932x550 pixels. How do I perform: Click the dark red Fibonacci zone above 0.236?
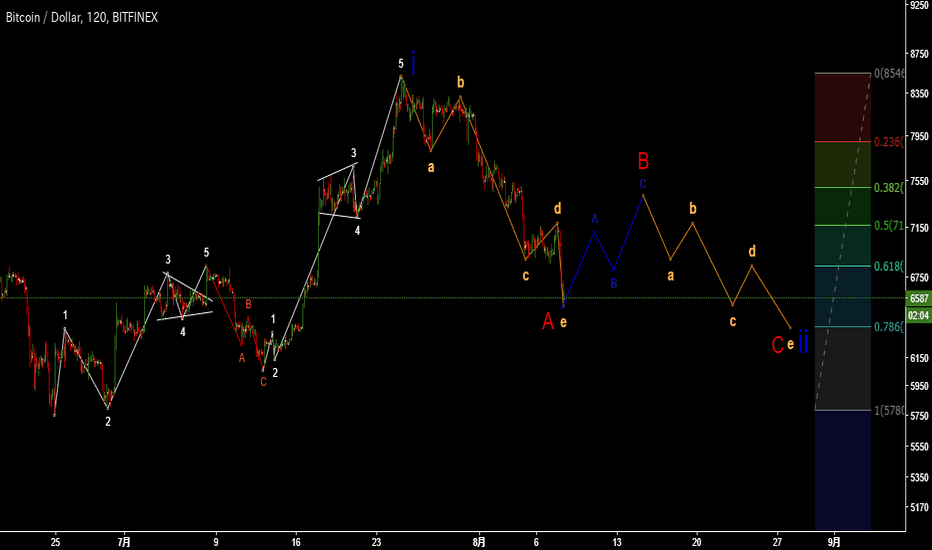842,108
